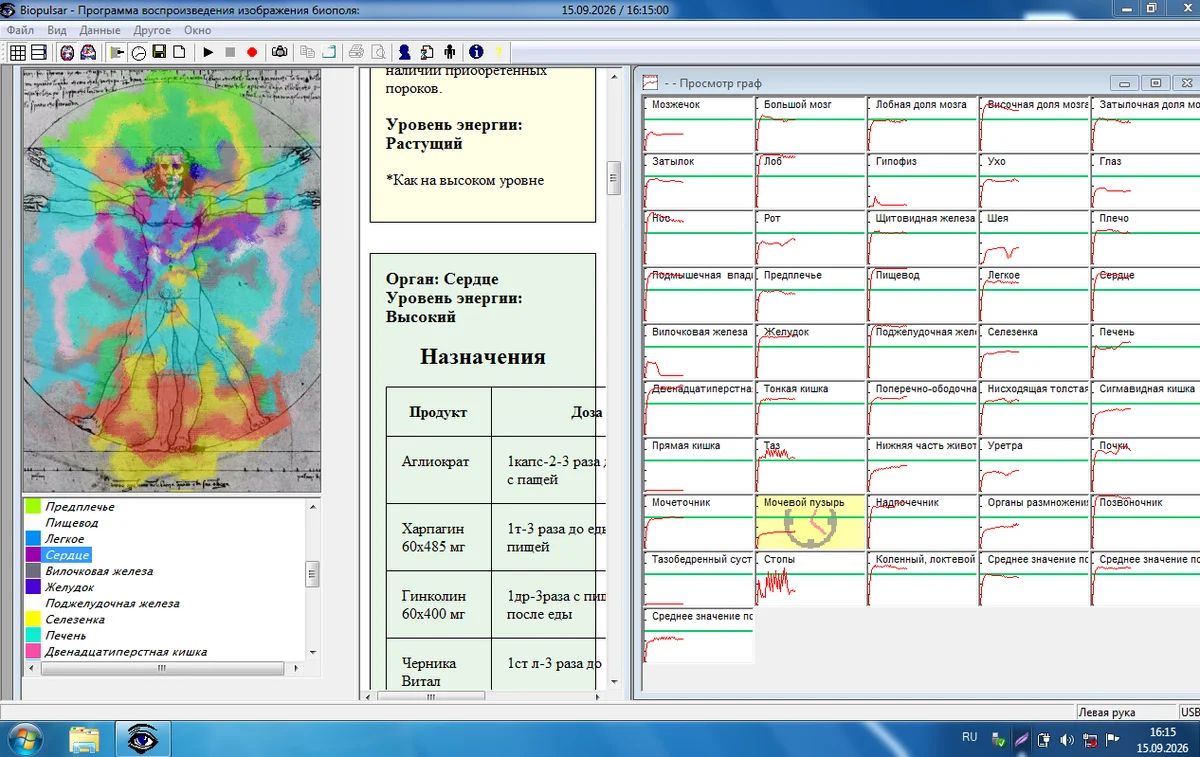Click the Vitruvian man aura image
This screenshot has width=1200, height=757.
[172, 281]
